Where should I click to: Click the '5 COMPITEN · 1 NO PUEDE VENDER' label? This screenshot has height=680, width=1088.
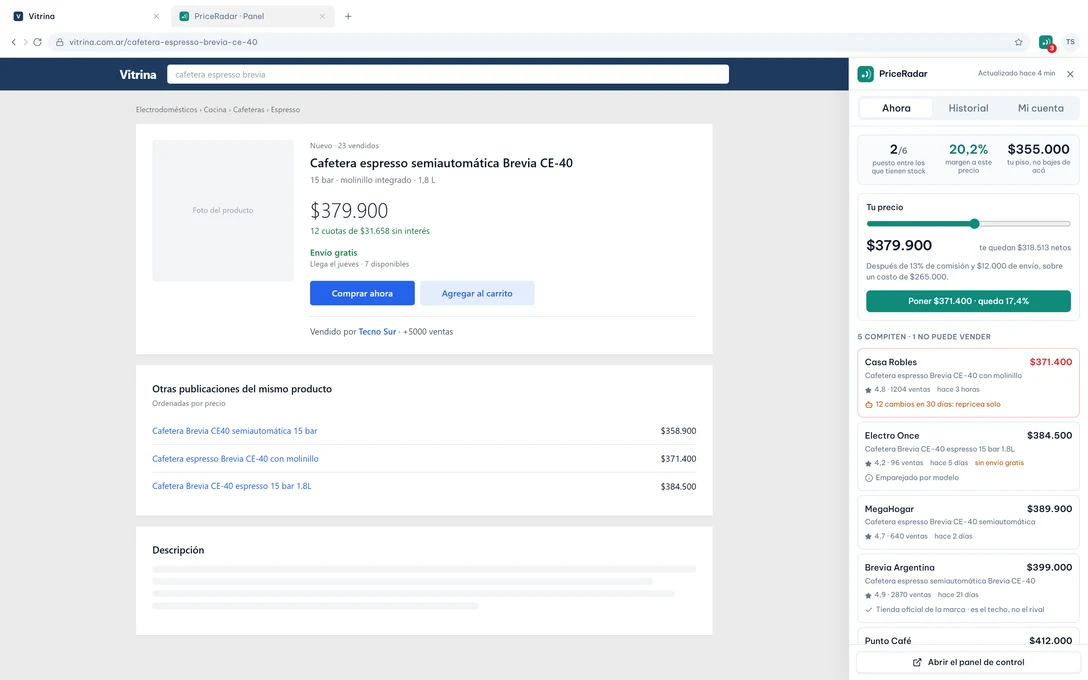point(924,337)
